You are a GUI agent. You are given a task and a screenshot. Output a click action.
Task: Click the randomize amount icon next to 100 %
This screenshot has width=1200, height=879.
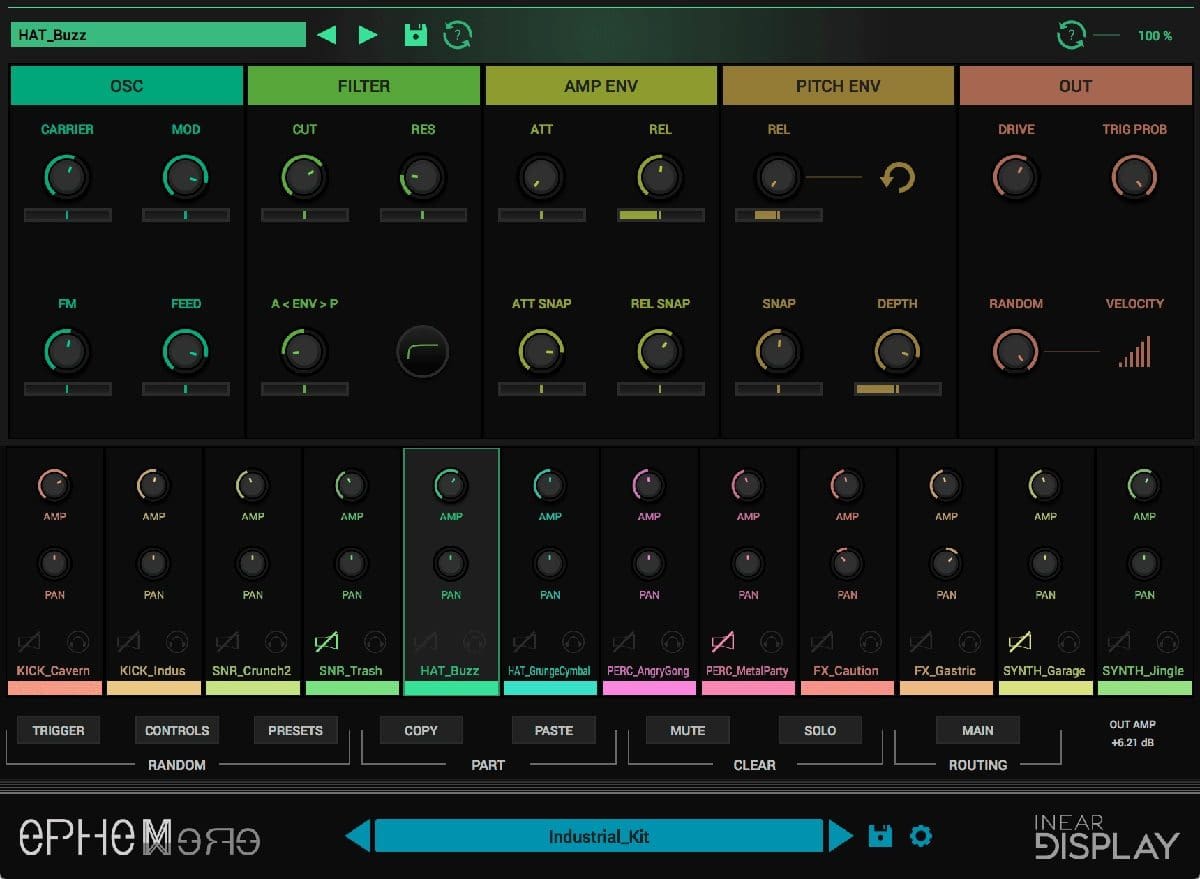(1071, 35)
